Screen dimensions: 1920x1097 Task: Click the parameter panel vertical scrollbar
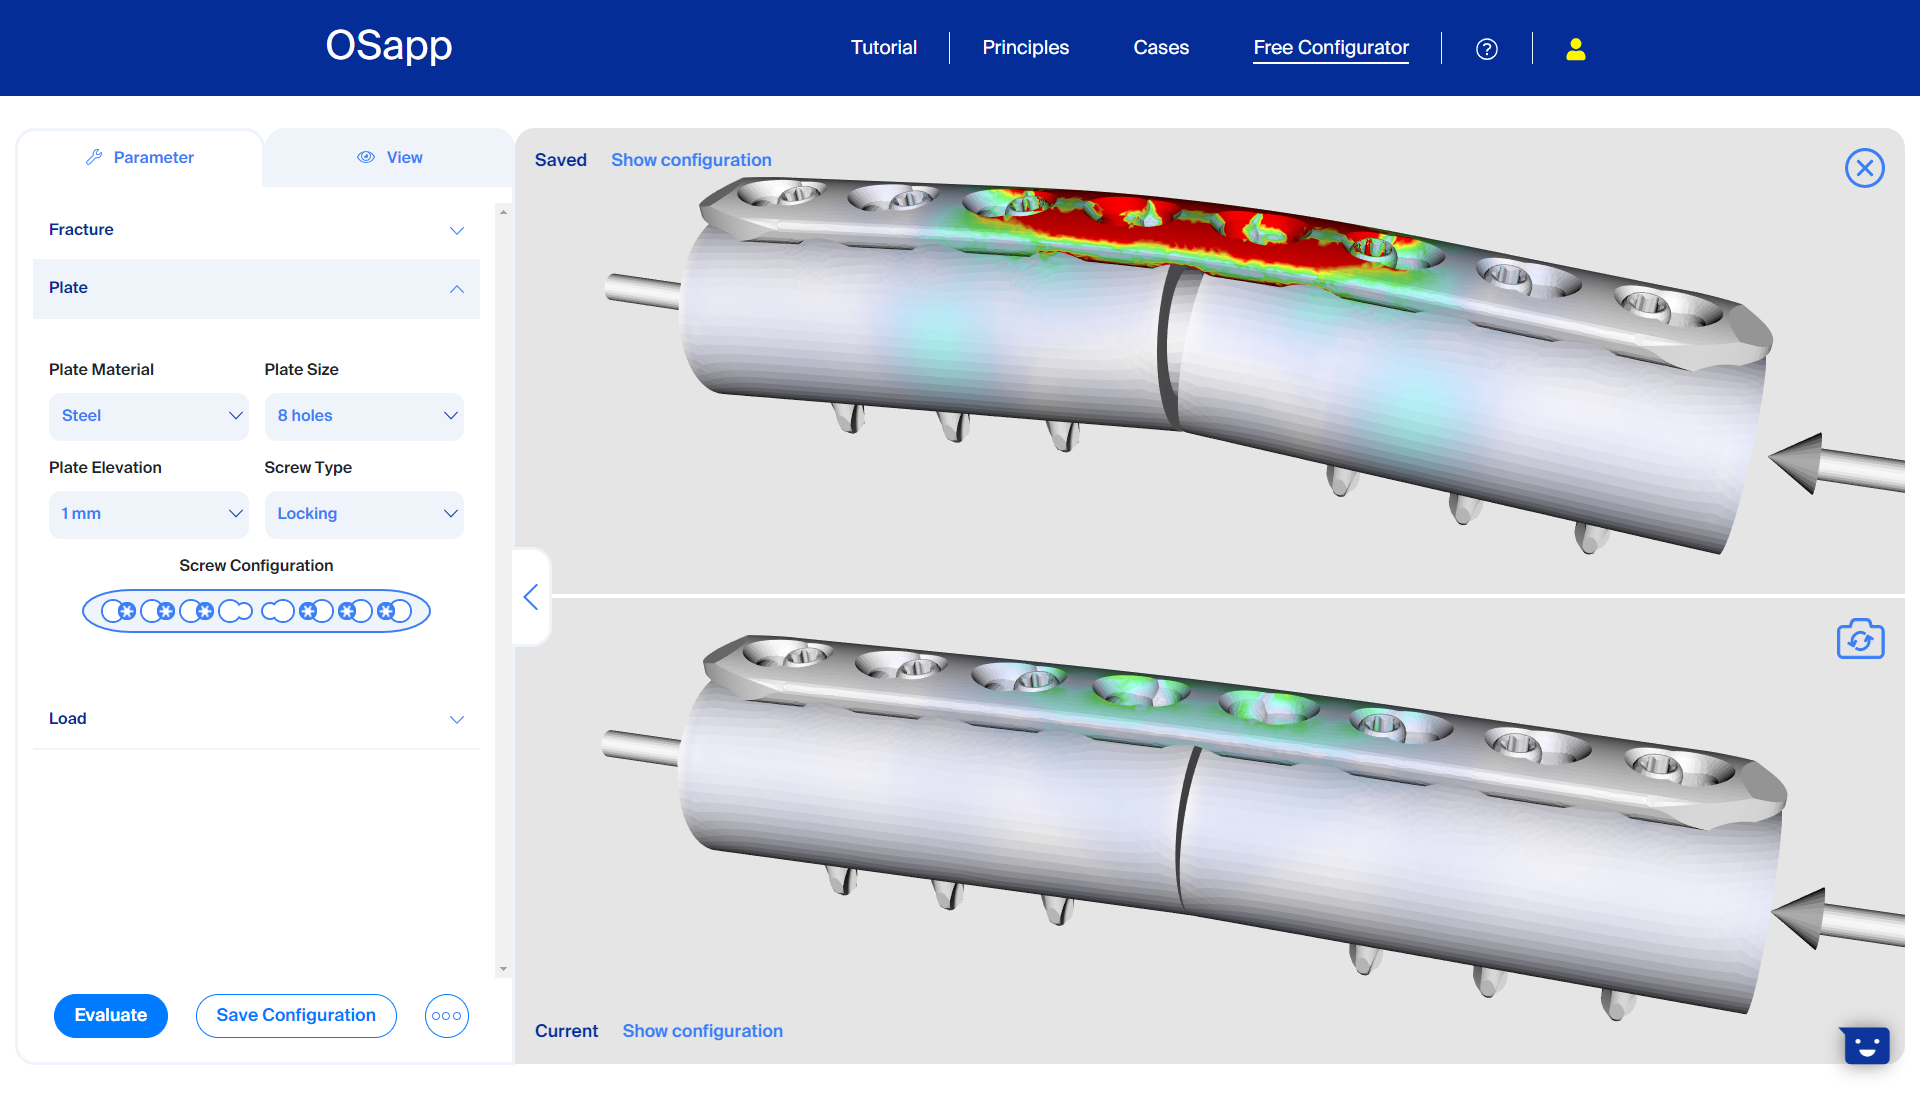click(x=503, y=590)
